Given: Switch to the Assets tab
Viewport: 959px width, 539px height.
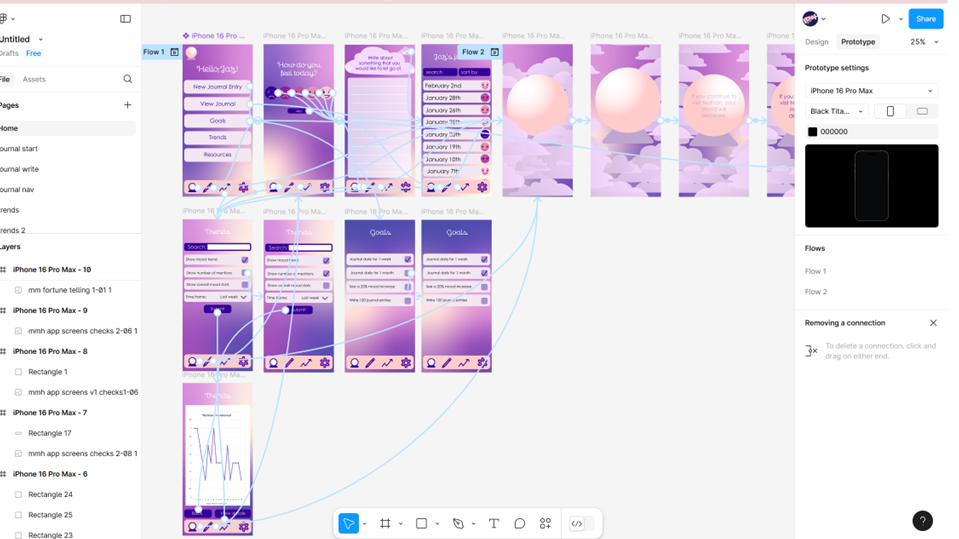Looking at the screenshot, I should click(x=34, y=80).
